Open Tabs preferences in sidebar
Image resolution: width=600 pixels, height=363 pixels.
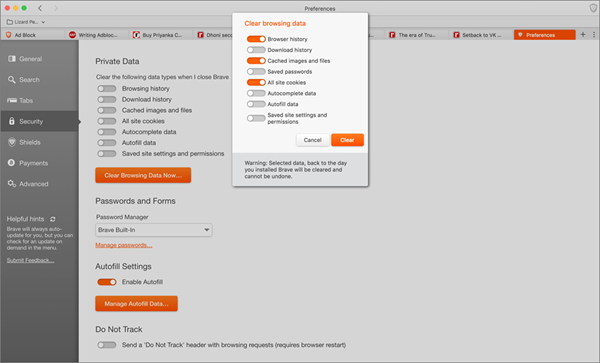(x=39, y=101)
